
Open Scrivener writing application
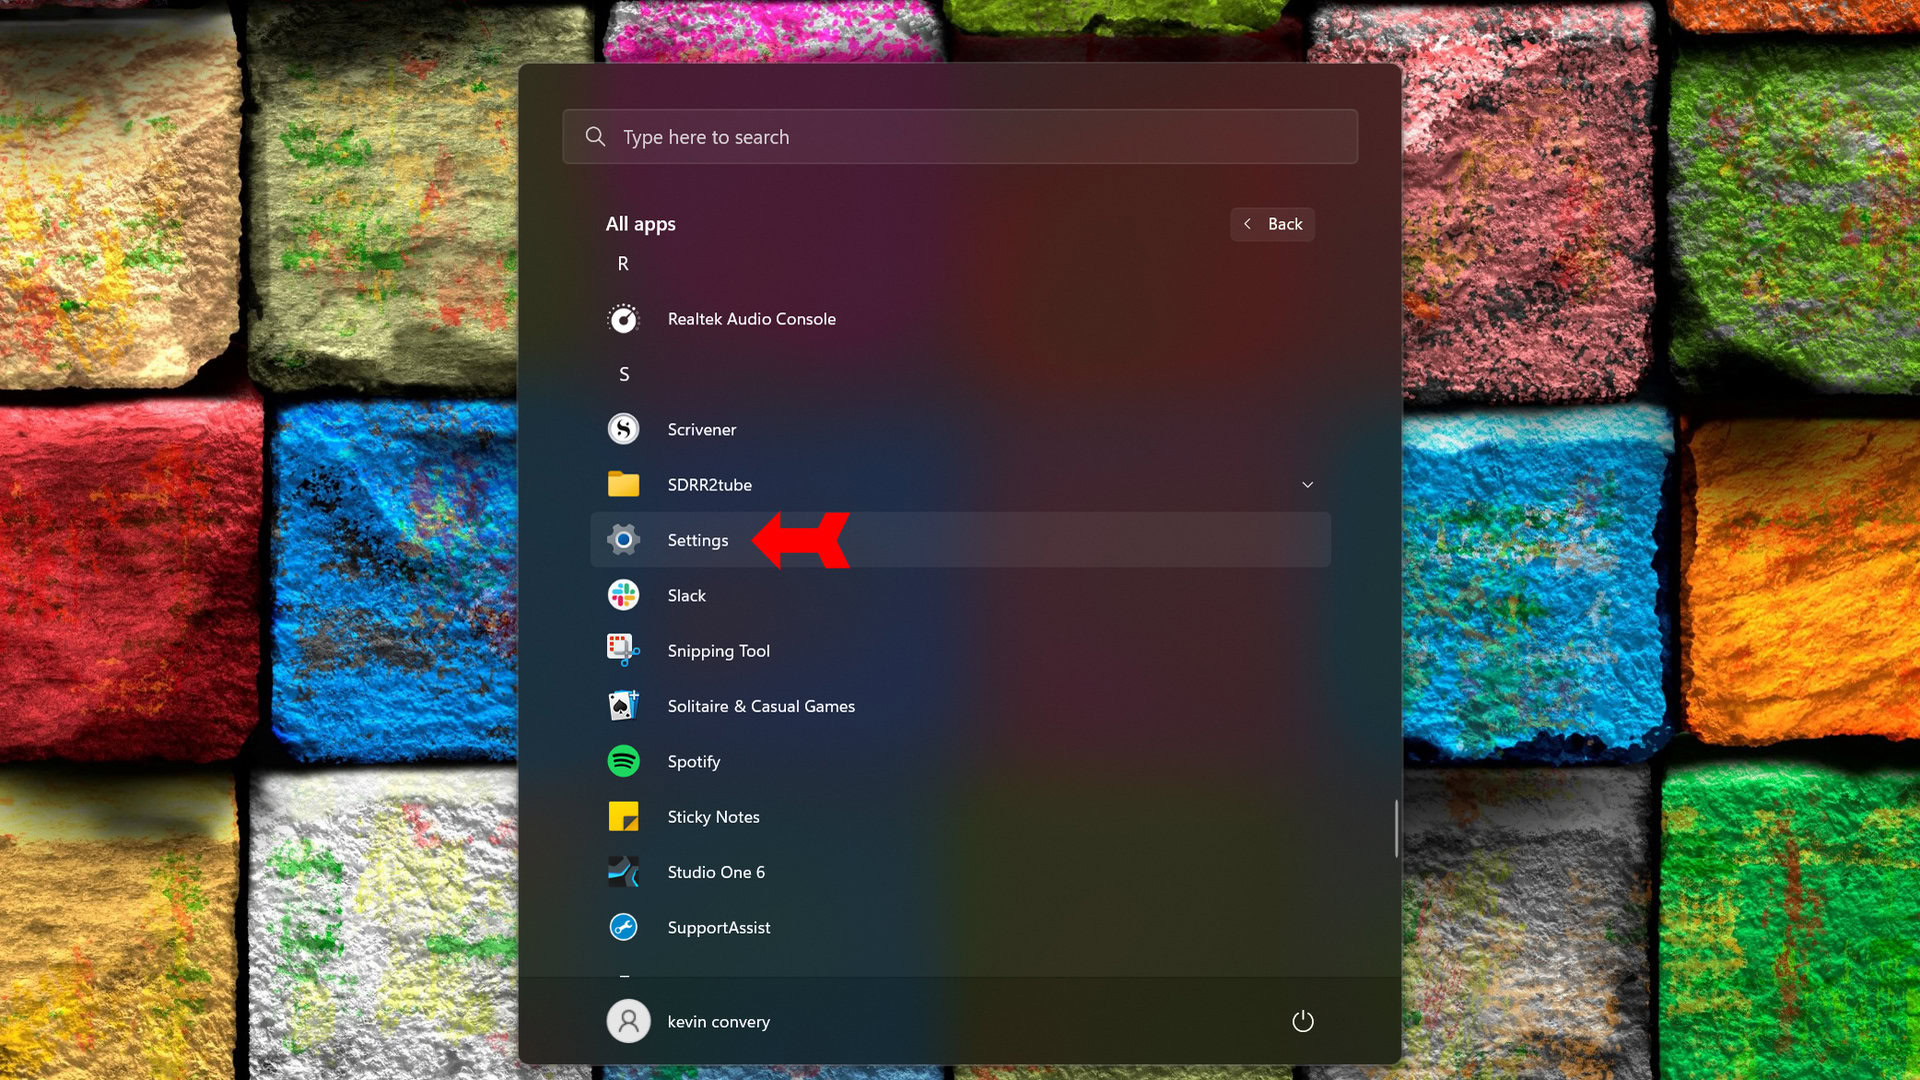tap(702, 429)
